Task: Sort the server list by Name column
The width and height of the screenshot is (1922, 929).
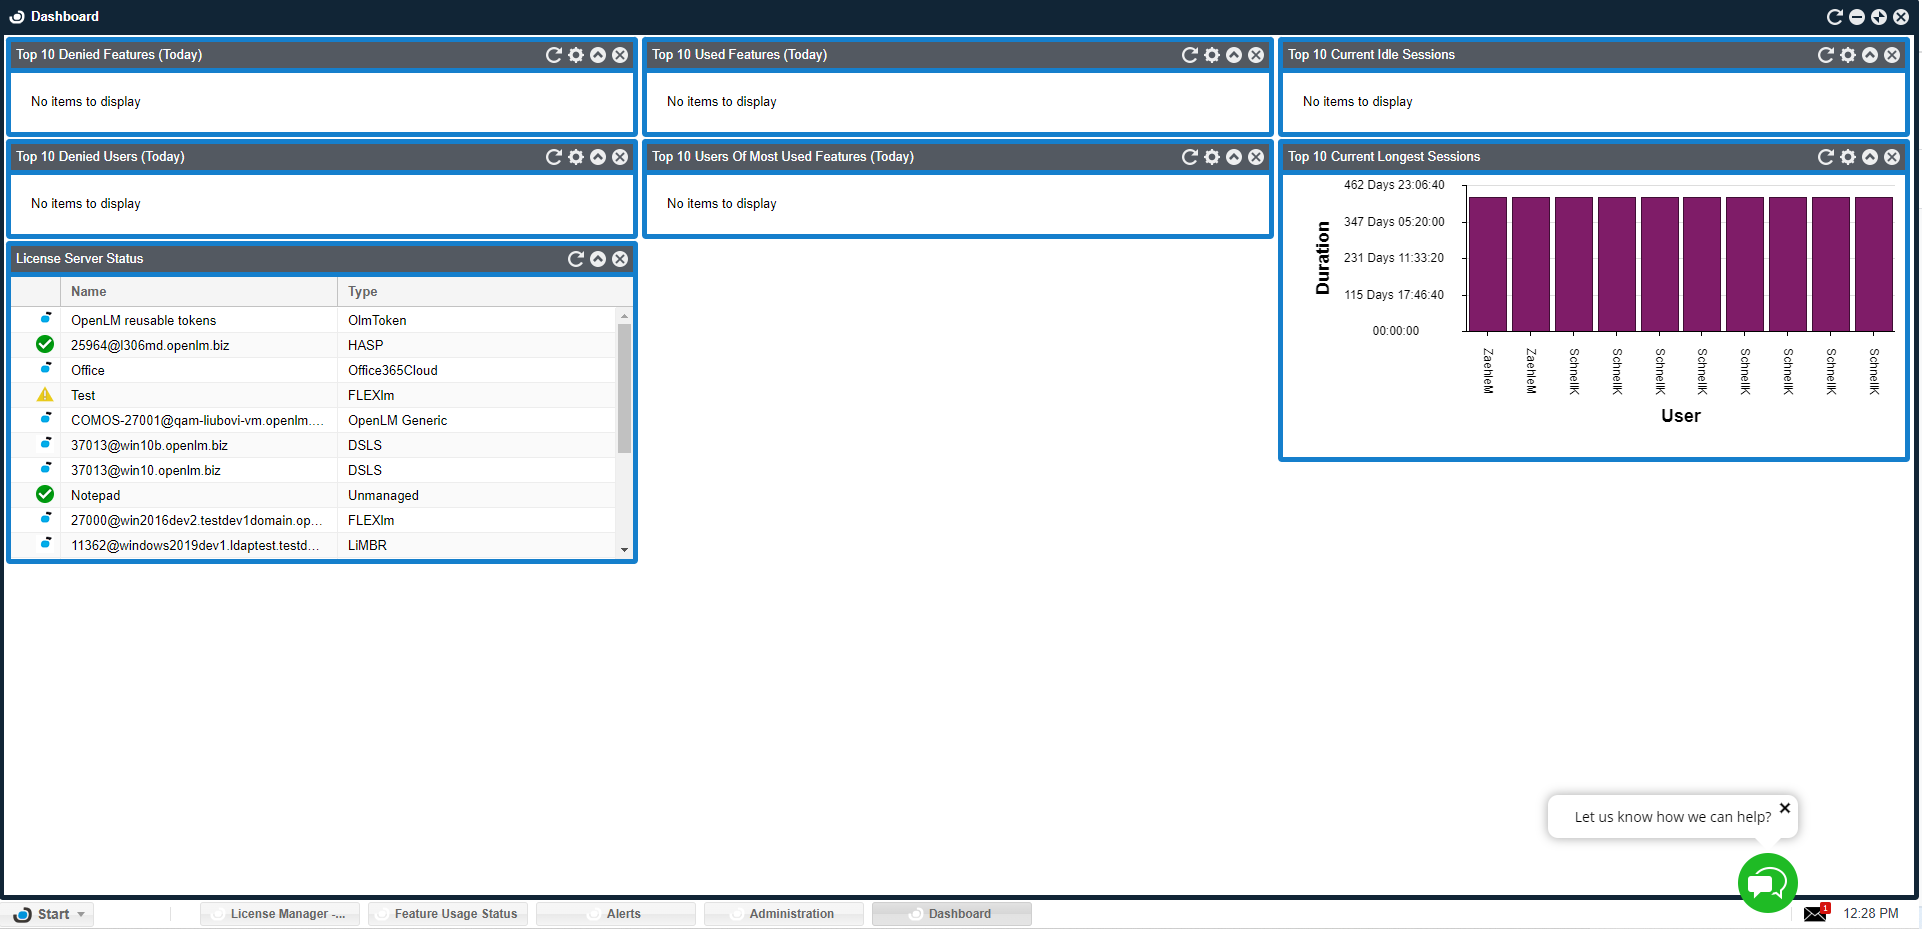Action: point(89,292)
